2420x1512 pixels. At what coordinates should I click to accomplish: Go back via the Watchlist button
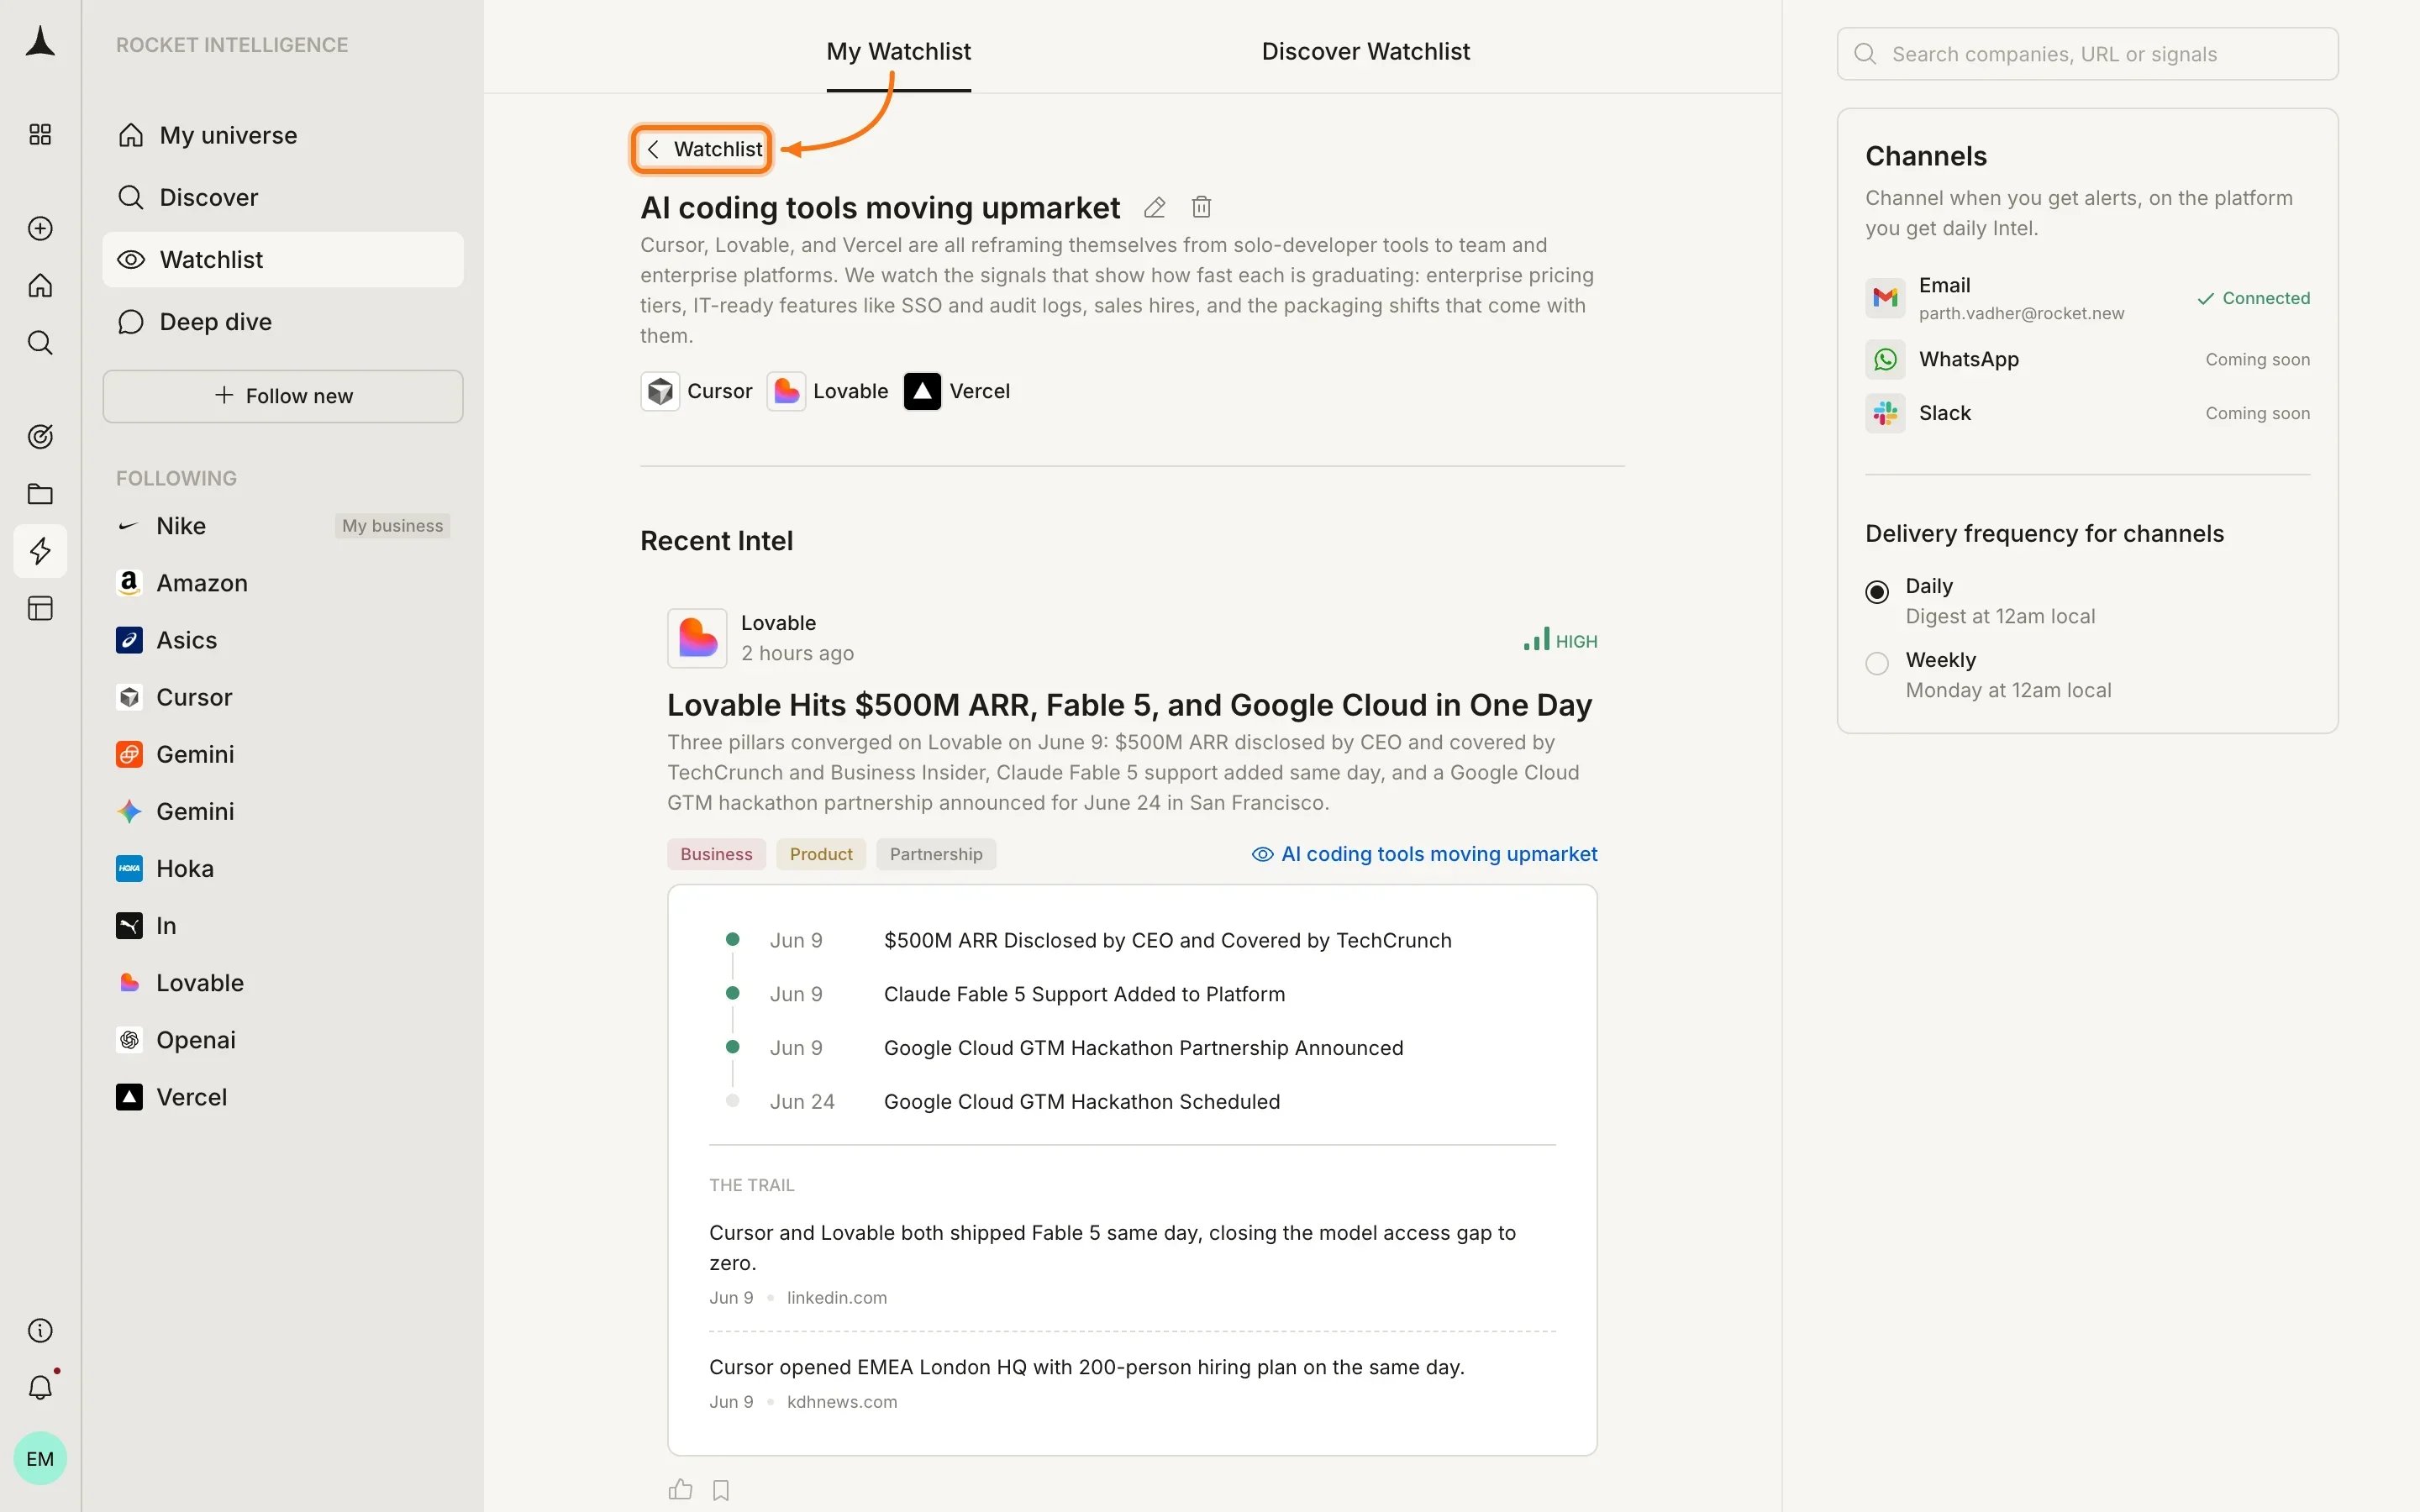702,149
